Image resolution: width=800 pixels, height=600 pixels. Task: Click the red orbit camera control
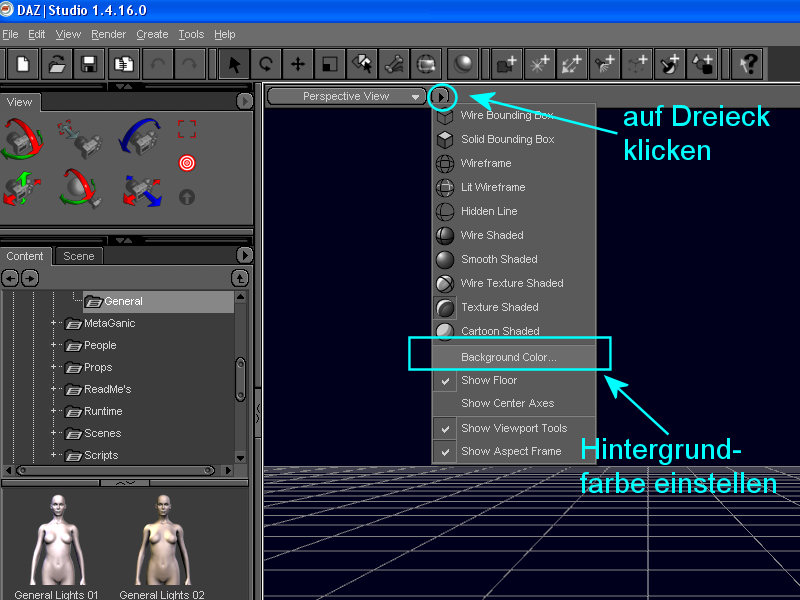pos(22,138)
